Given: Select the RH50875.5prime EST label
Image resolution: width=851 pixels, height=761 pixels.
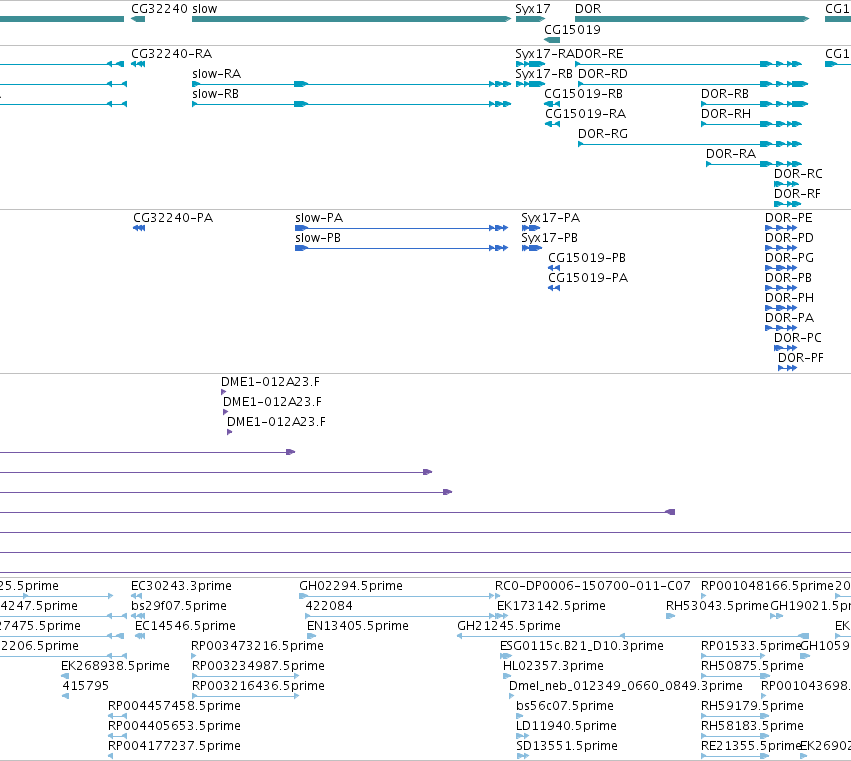Looking at the screenshot, I should tap(752, 667).
